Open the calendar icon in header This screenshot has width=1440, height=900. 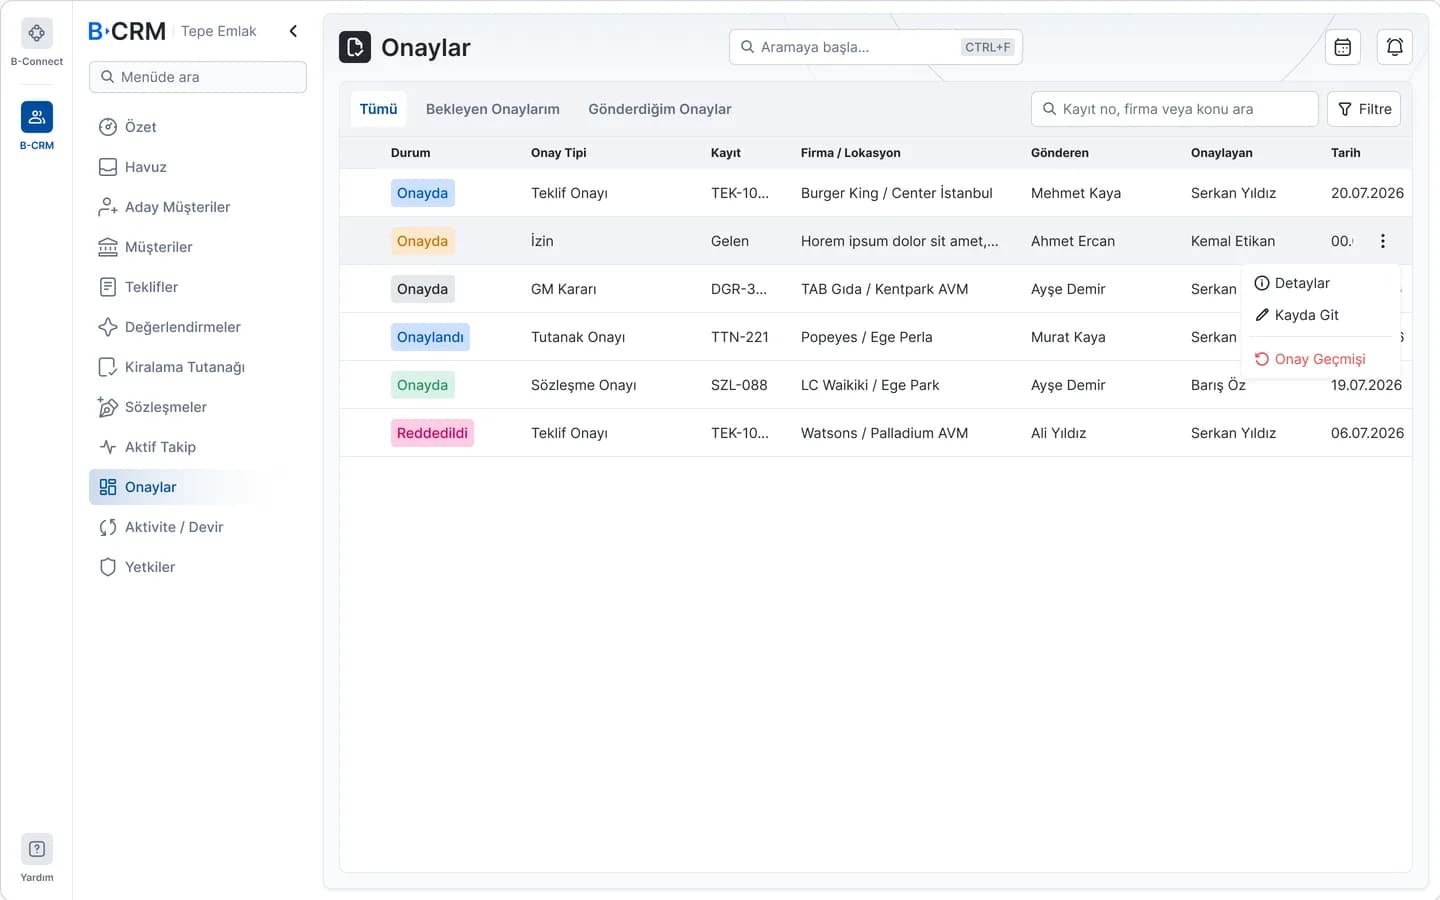(x=1343, y=47)
